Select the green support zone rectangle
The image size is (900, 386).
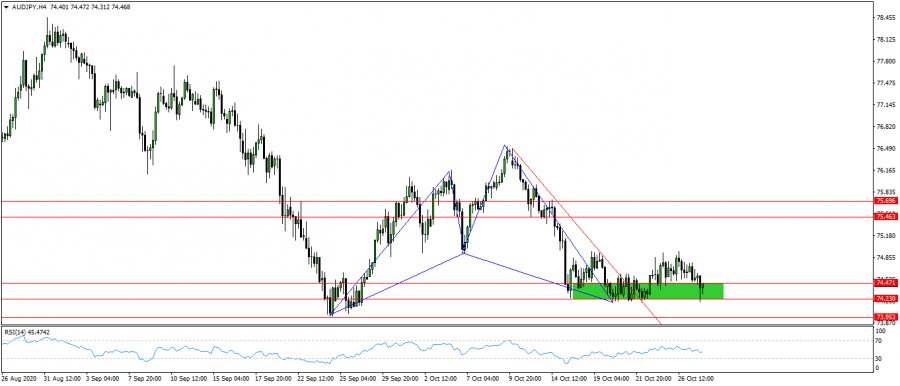(x=647, y=291)
